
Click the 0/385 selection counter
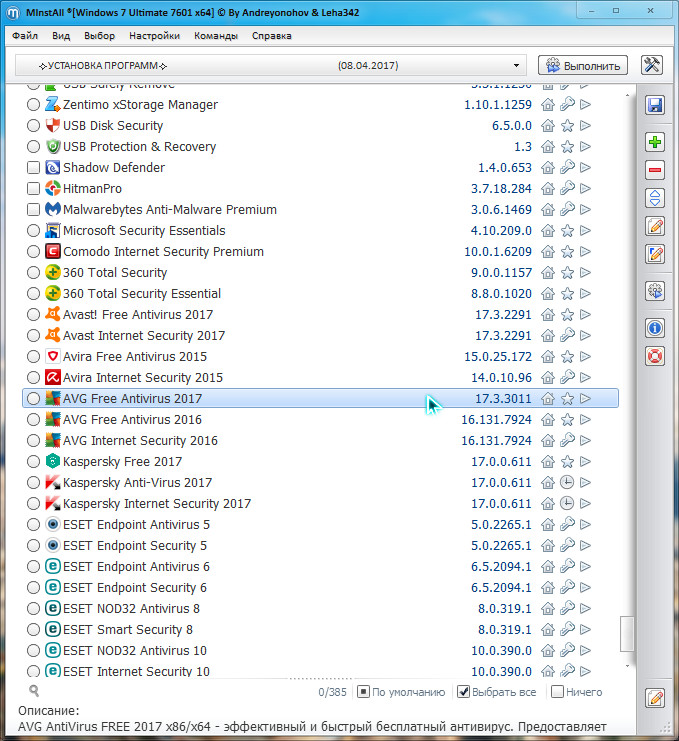(332, 692)
